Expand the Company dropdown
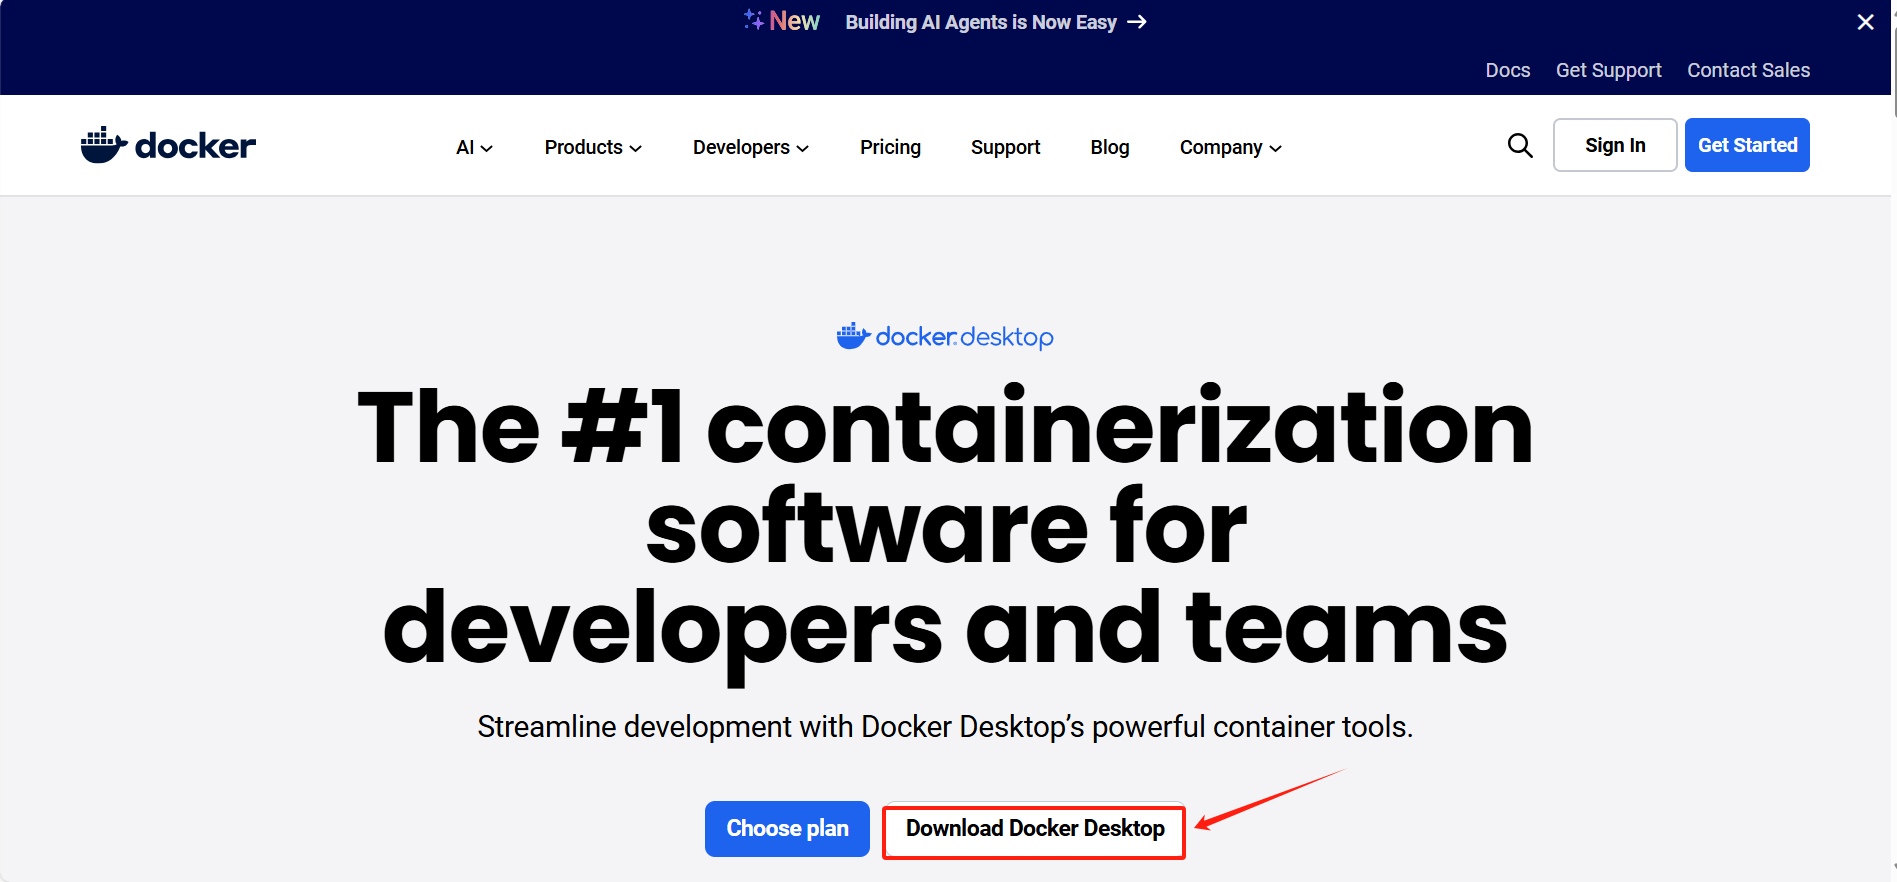Viewport: 1897px width, 882px height. [x=1230, y=147]
